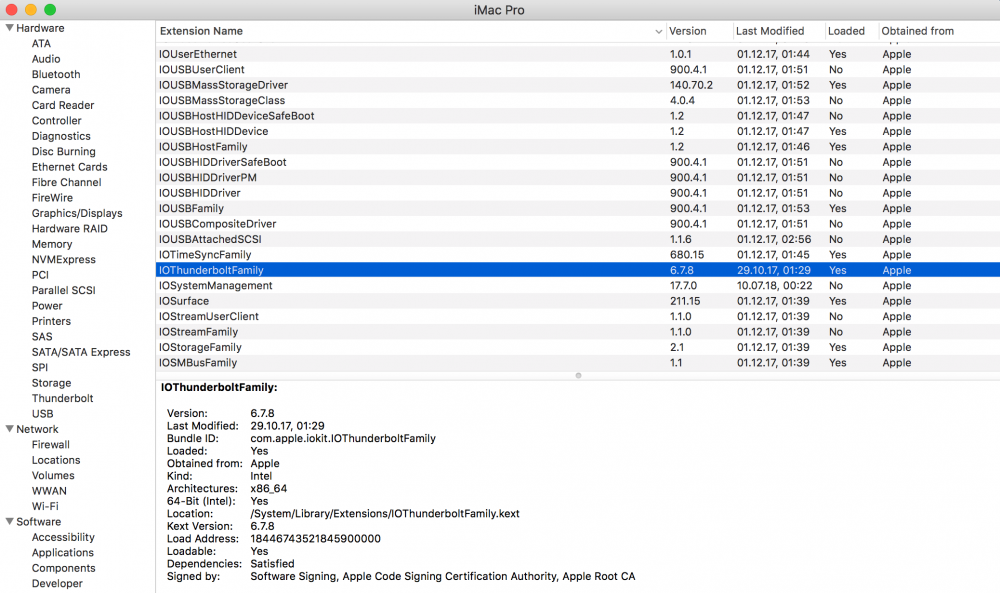Collapse the Hardware section triangle
Screen dimensions: 1000x593
click(x=10, y=28)
